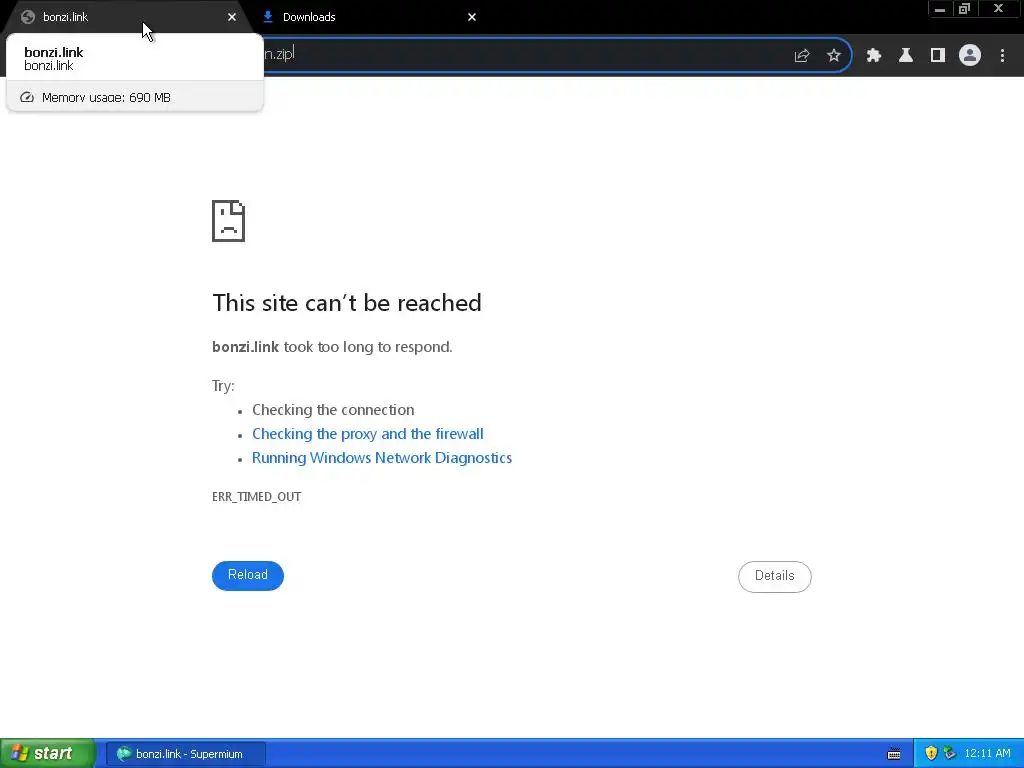Click the bonzi.link tab globe favicon
1024x768 pixels.
[x=28, y=17]
